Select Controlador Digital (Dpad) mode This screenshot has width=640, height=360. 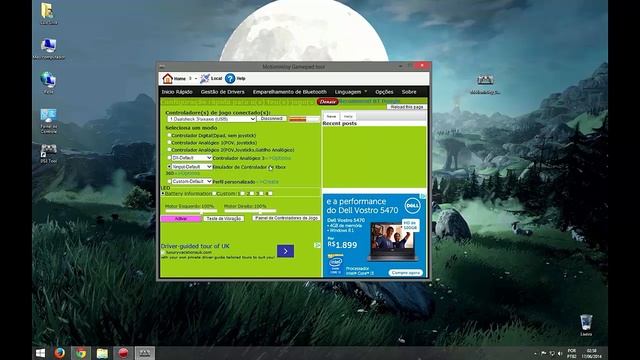(169, 135)
